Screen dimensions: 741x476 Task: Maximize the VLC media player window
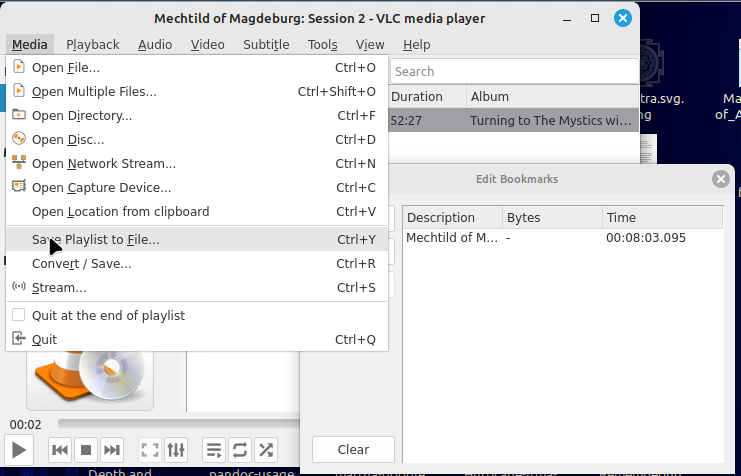coord(595,18)
